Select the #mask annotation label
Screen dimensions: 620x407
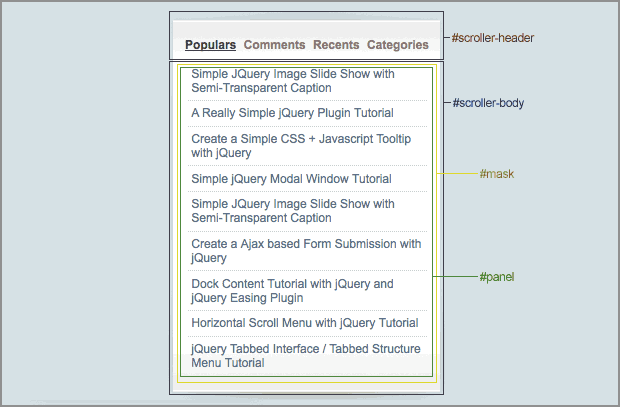click(497, 174)
